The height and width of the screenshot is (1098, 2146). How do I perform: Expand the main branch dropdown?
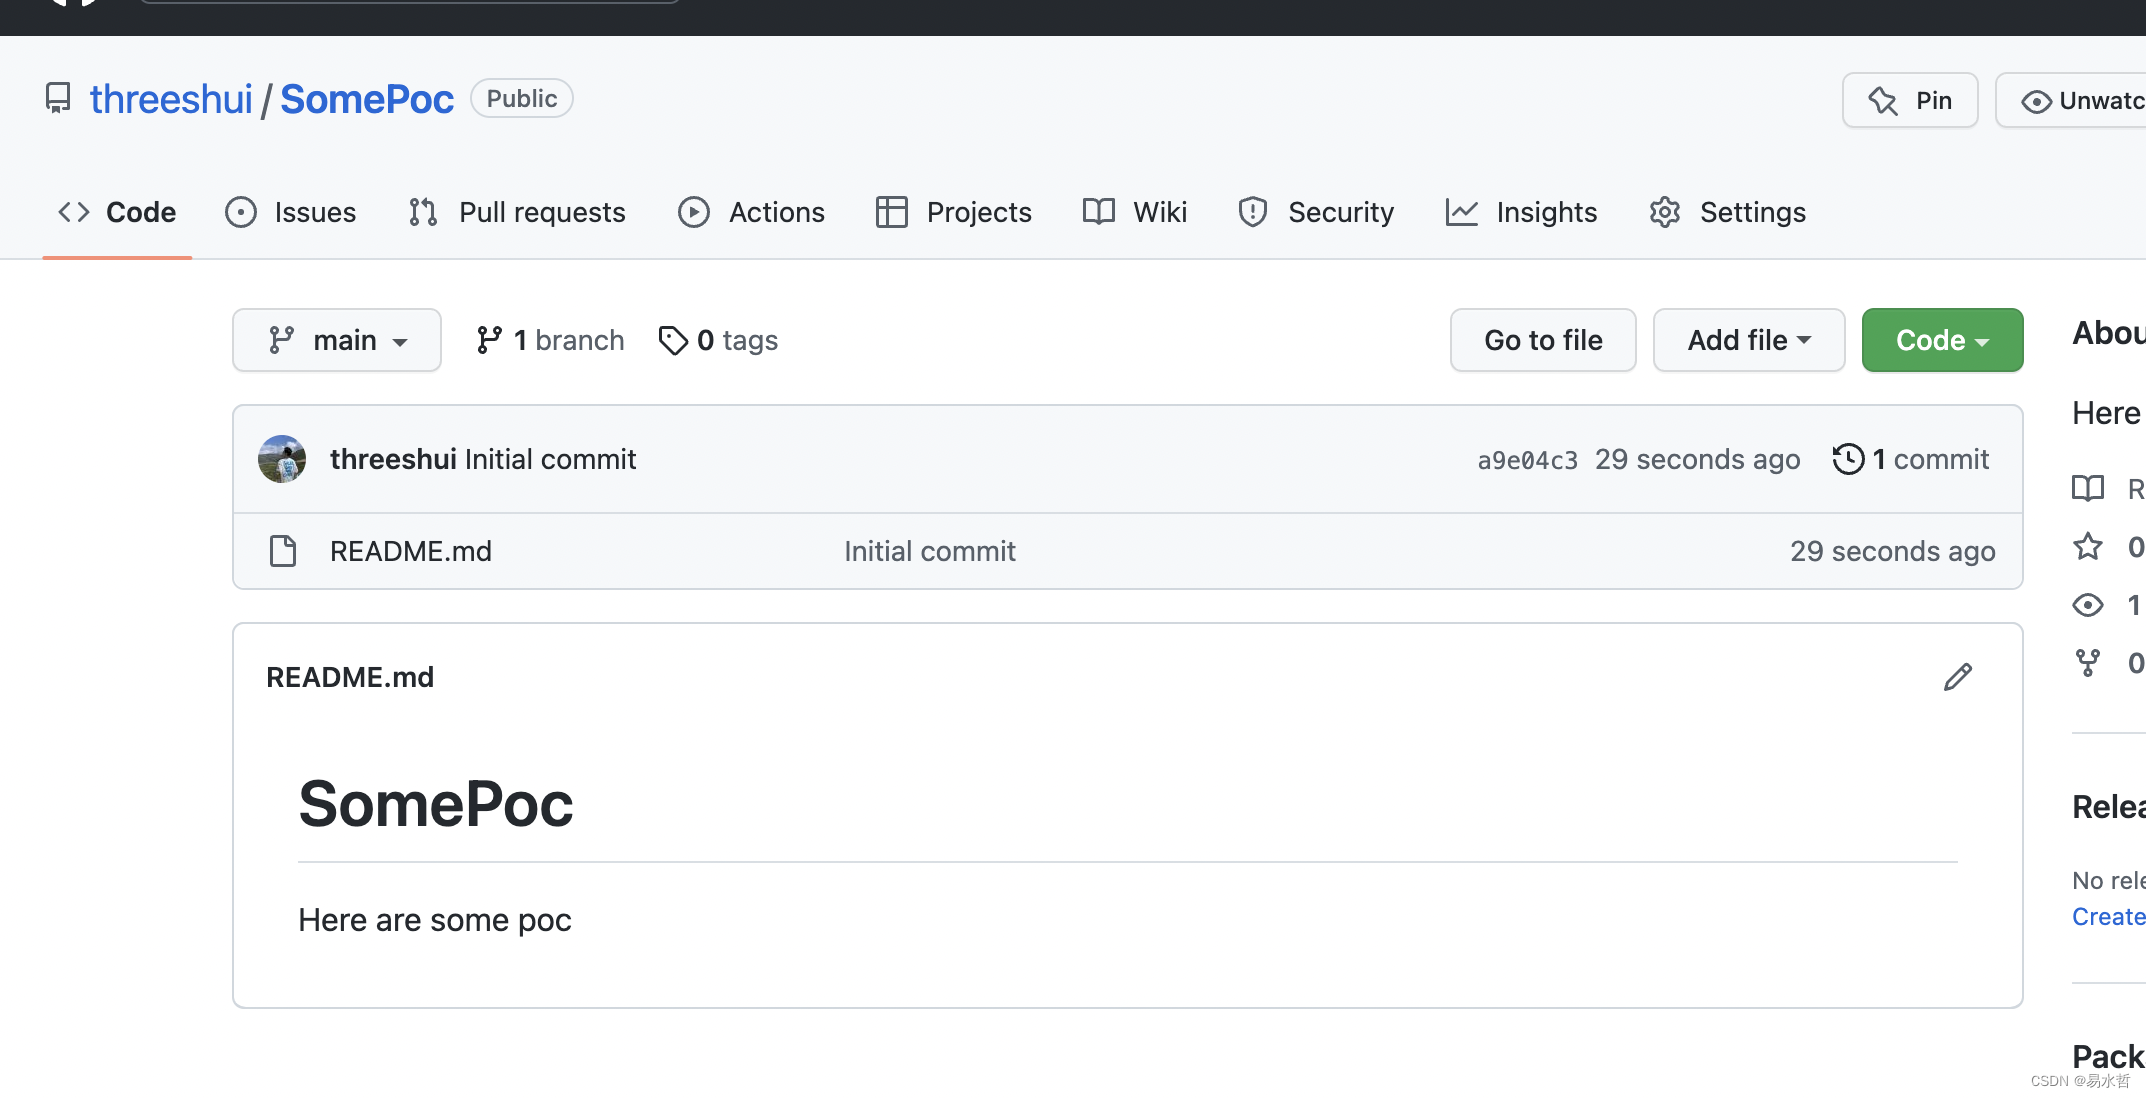click(x=337, y=340)
